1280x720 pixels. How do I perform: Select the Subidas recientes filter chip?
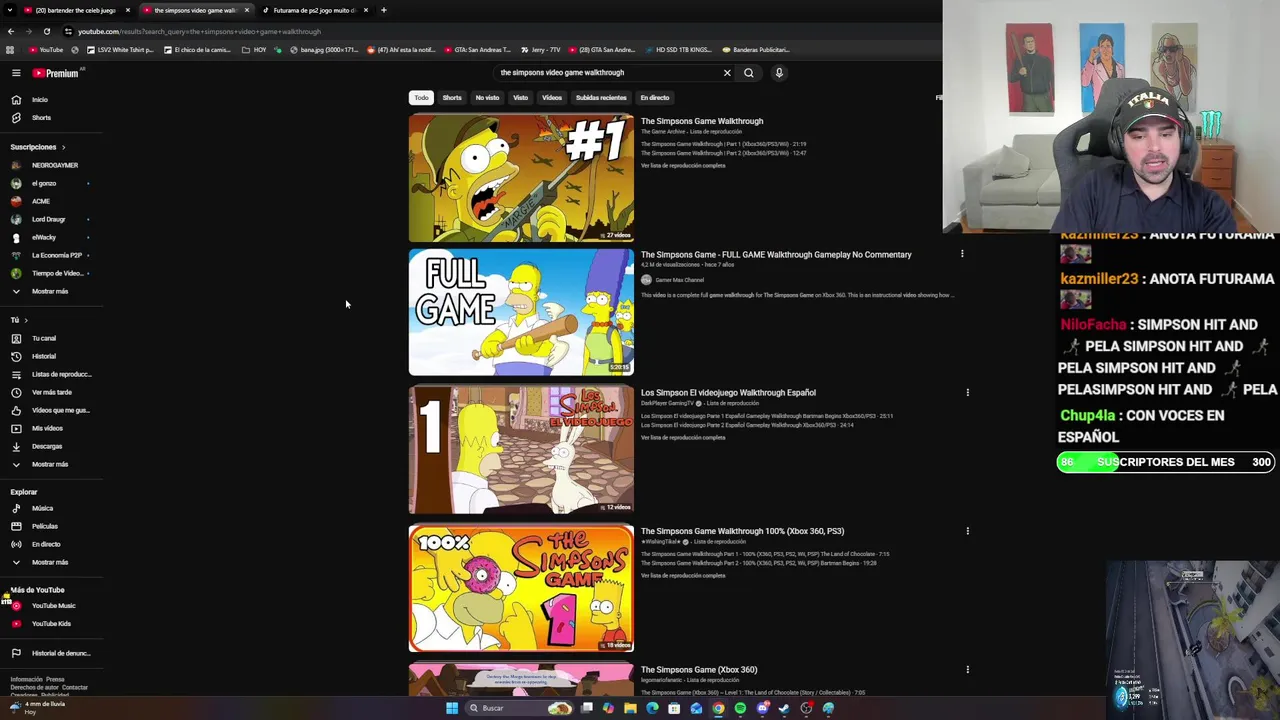tap(601, 98)
